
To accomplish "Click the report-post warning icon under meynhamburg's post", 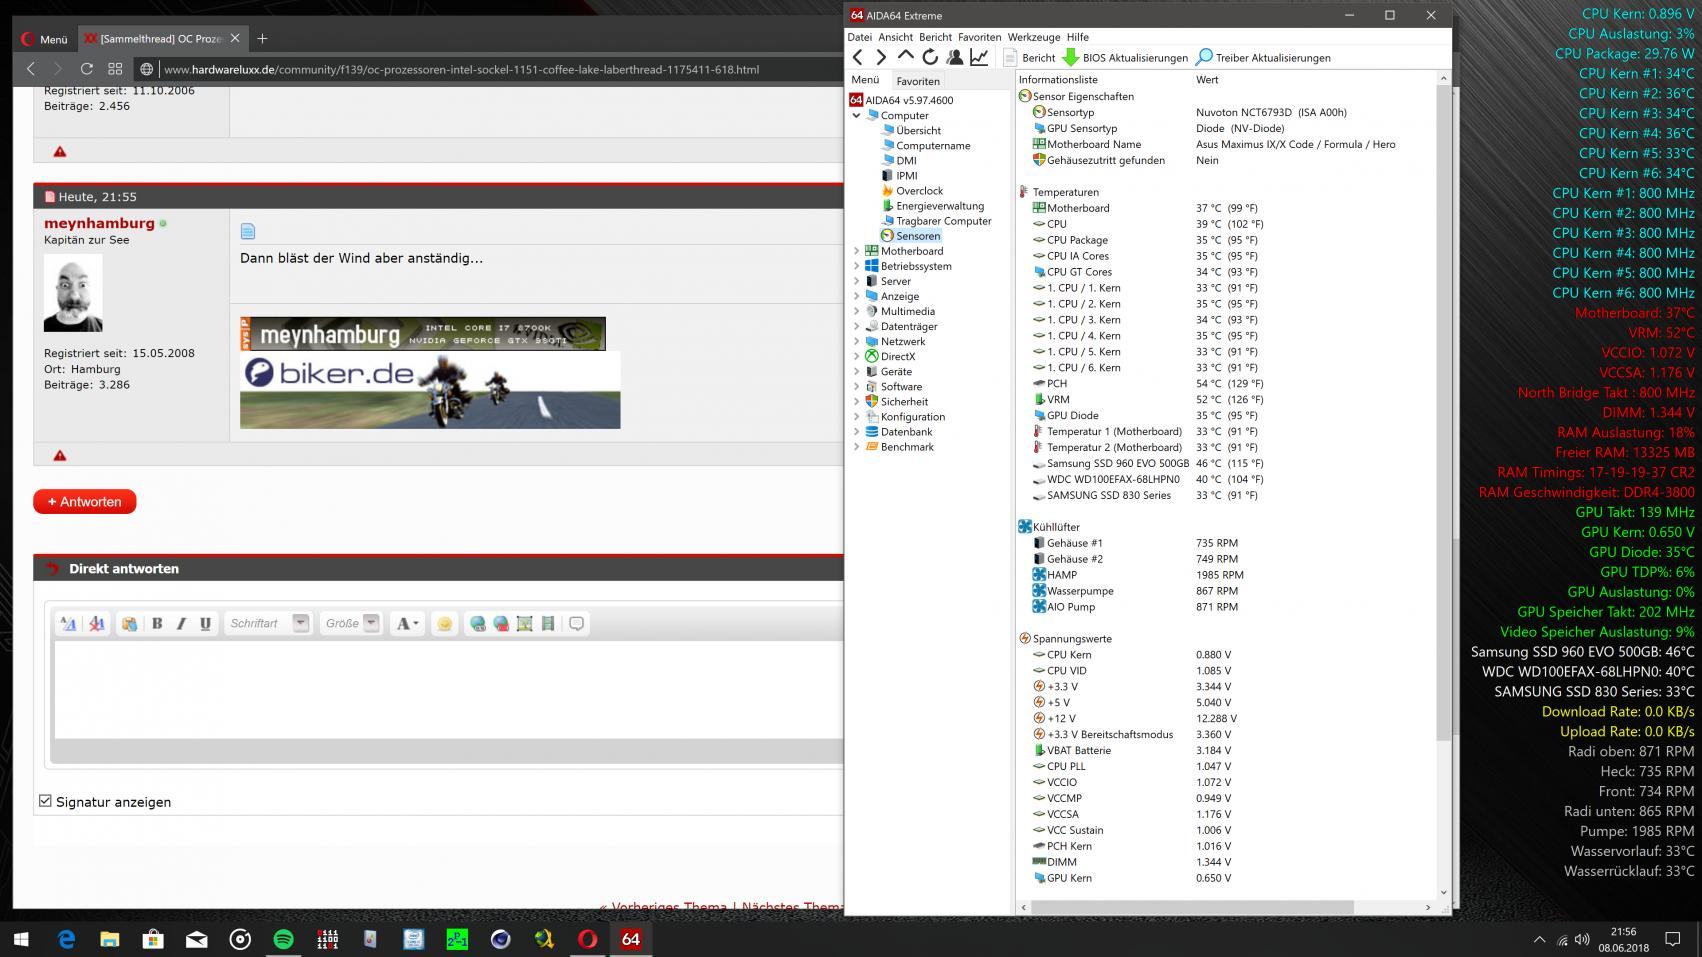I will click(60, 455).
